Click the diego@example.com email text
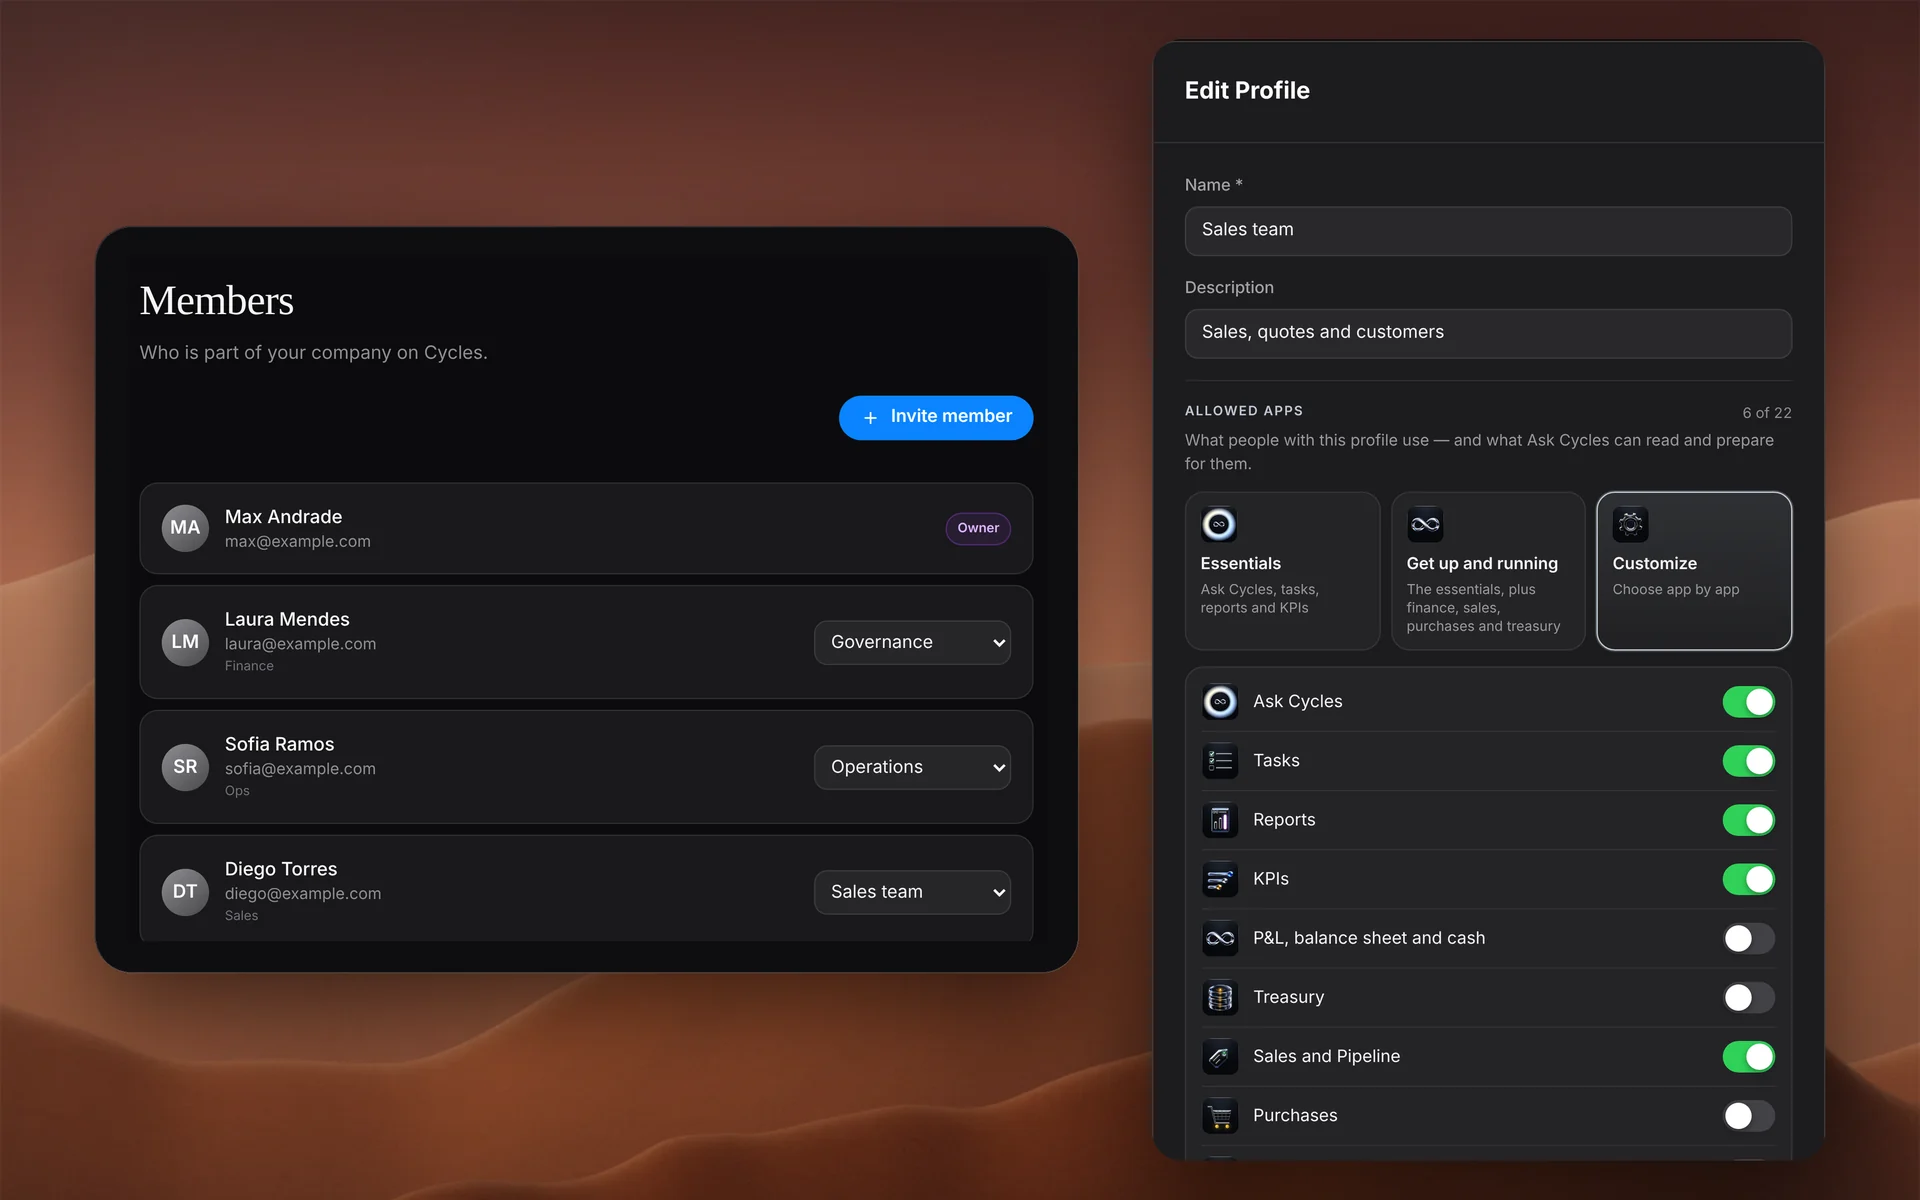Screen dimensions: 1920x1200 (x=303, y=894)
